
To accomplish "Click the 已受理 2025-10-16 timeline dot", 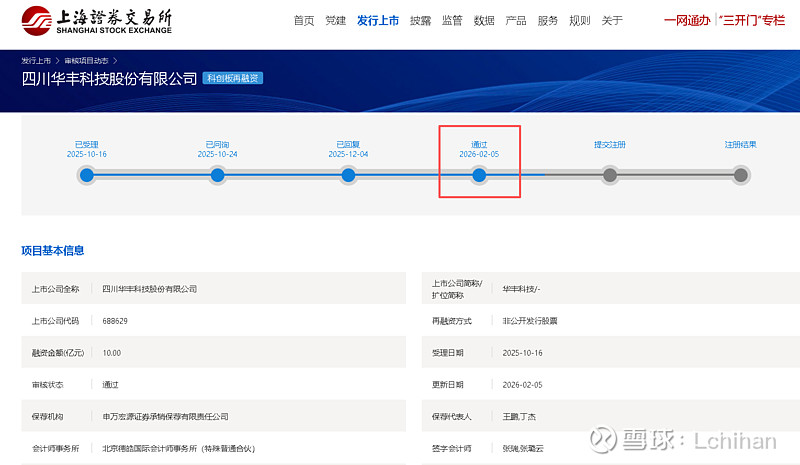I will click(87, 175).
